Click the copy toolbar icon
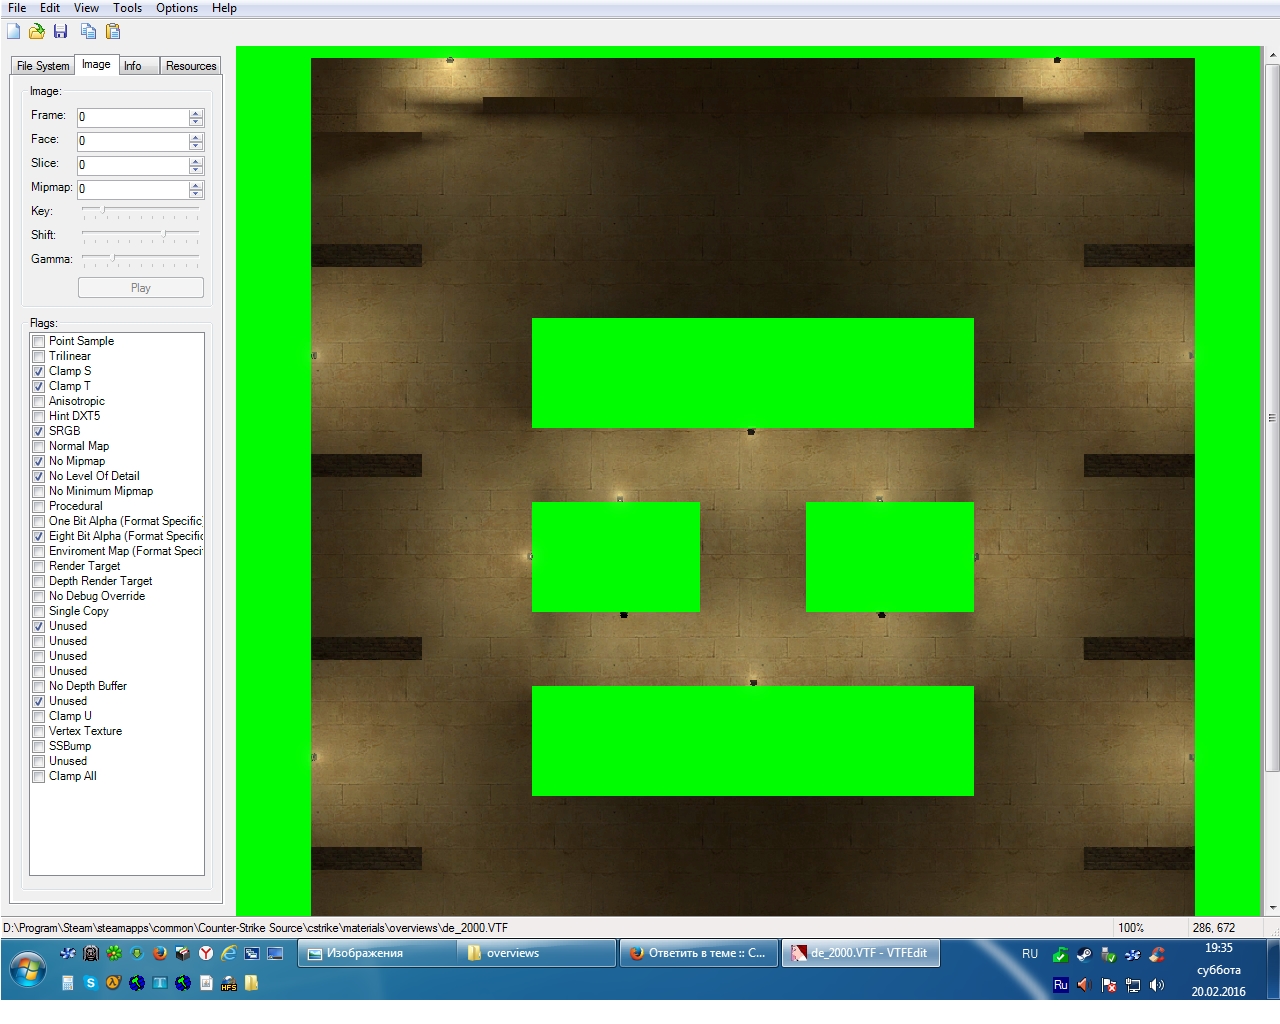The height and width of the screenshot is (1024, 1280). [89, 31]
